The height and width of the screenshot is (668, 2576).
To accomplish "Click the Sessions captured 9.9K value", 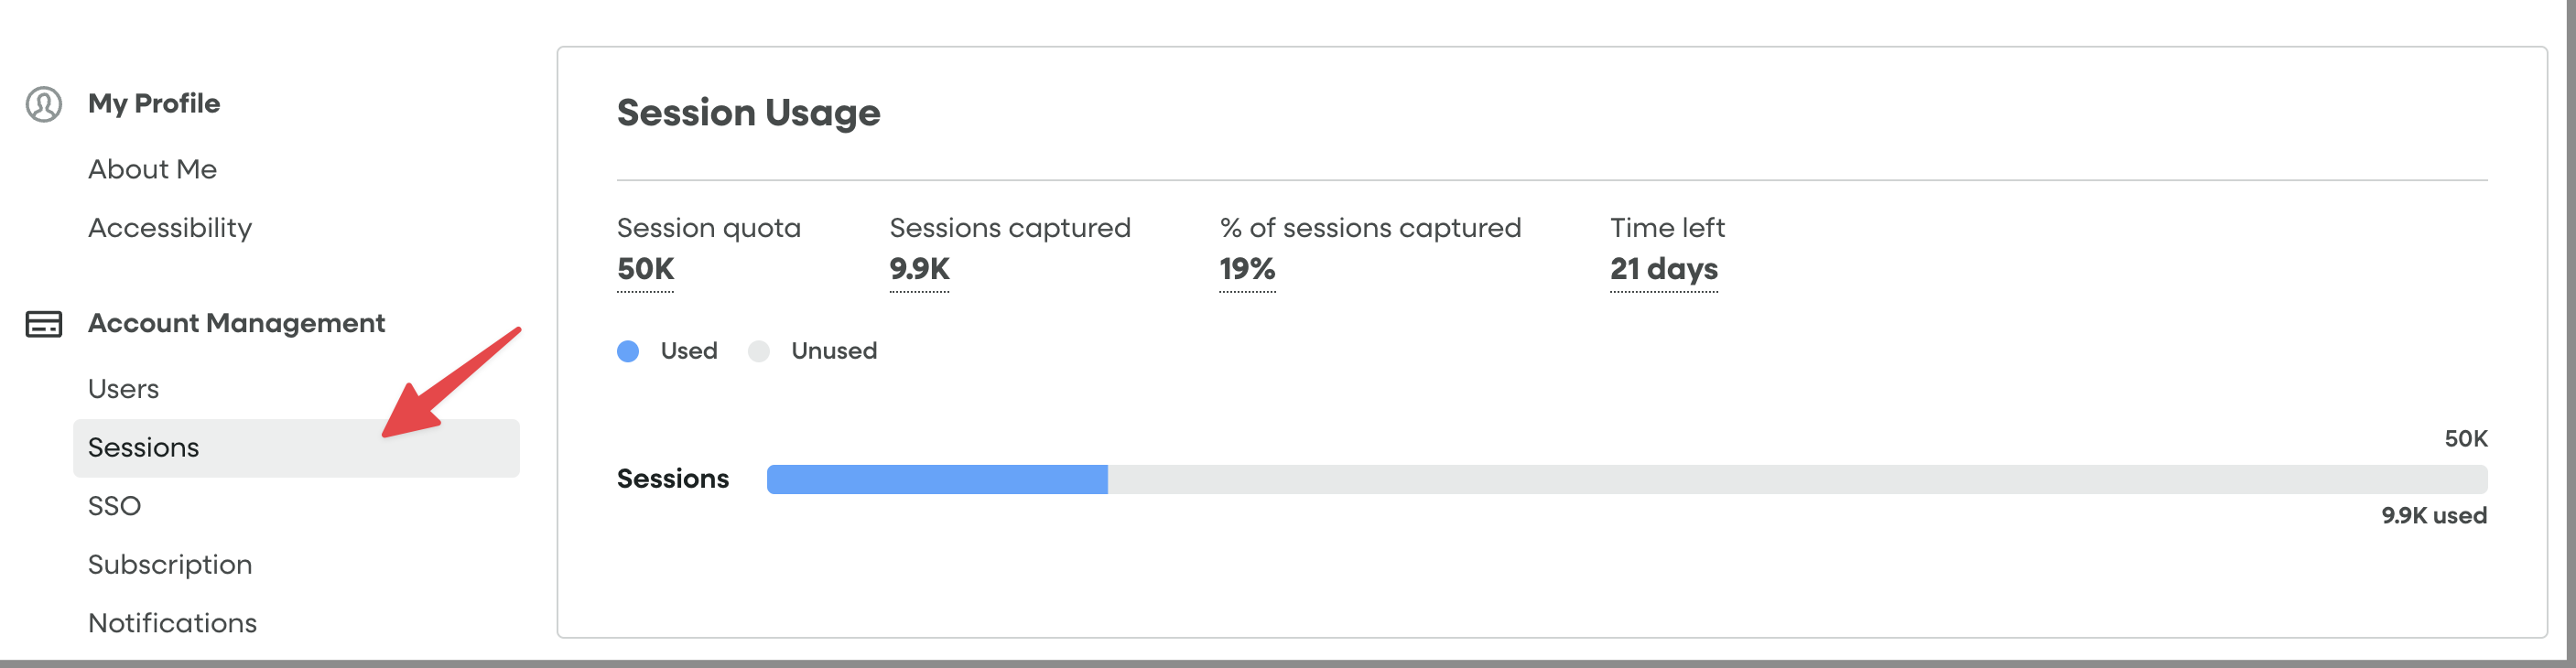I will pos(918,269).
